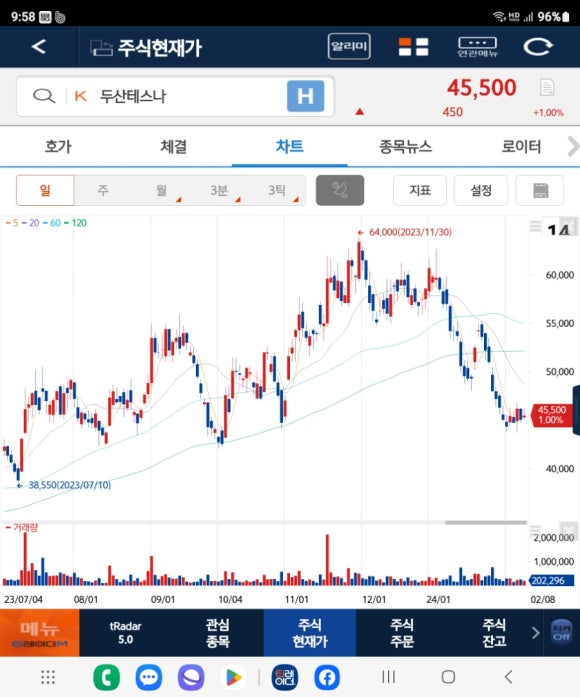Select 주식현재가 in bottom bar
This screenshot has height=697, width=580.
pyautogui.click(x=310, y=633)
